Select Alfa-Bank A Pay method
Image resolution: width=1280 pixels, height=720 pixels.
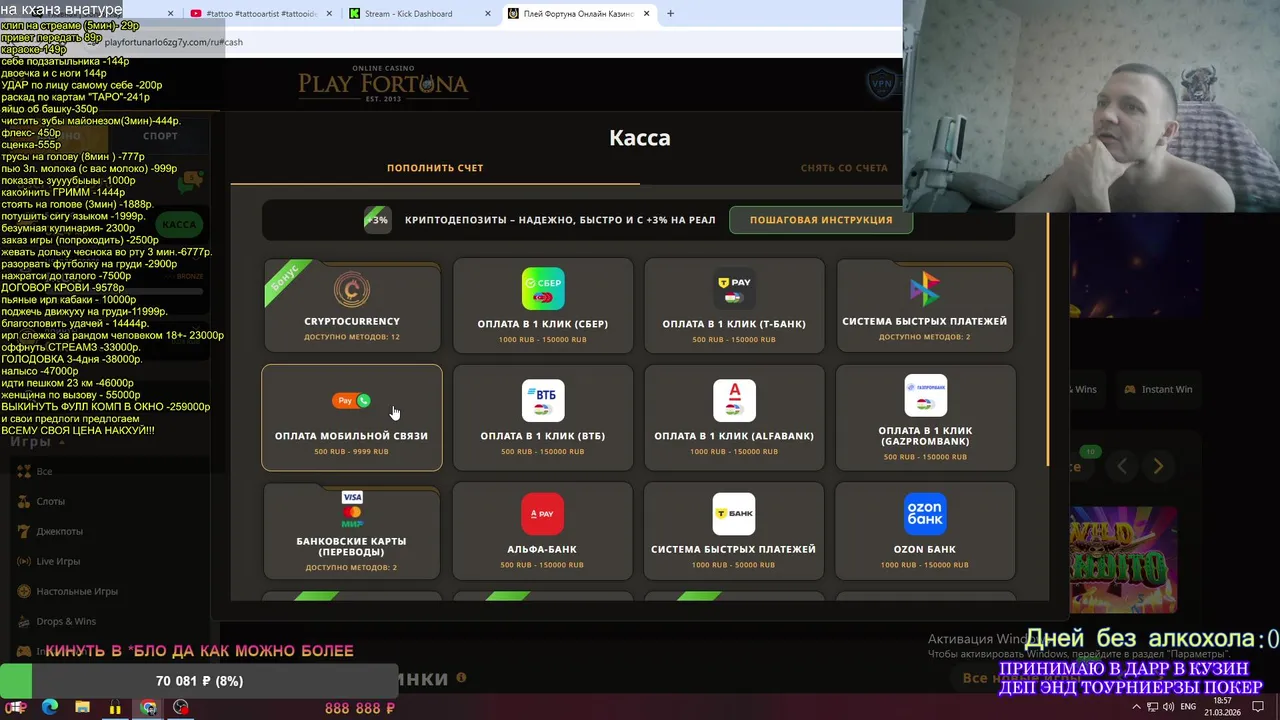[543, 532]
